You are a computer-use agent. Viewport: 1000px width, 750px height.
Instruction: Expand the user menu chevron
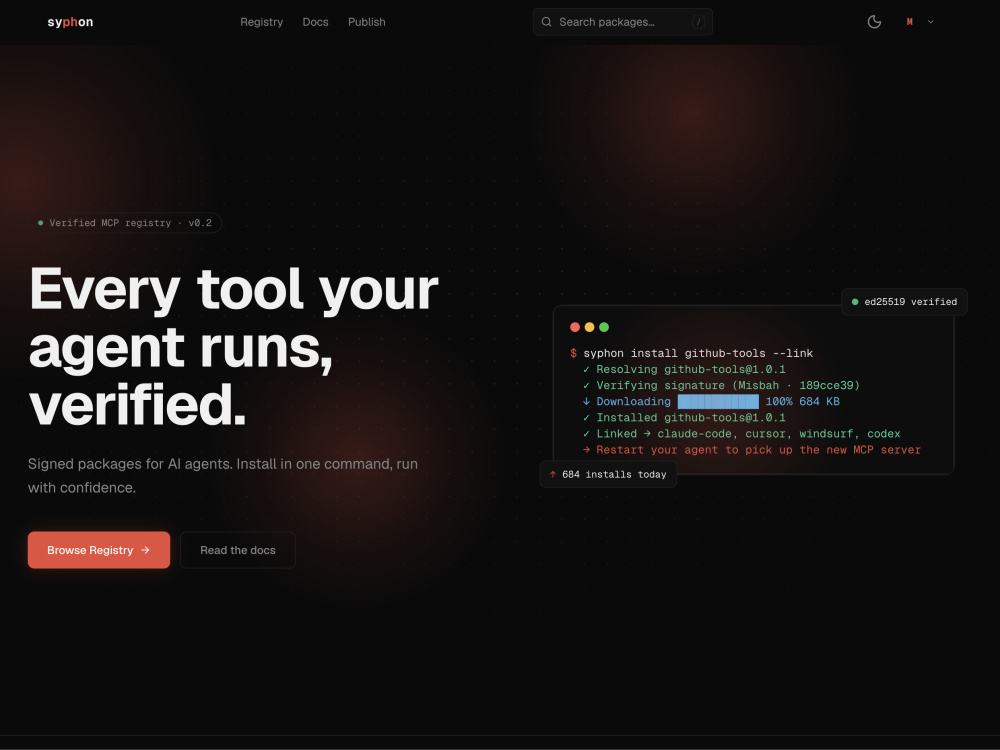930,22
